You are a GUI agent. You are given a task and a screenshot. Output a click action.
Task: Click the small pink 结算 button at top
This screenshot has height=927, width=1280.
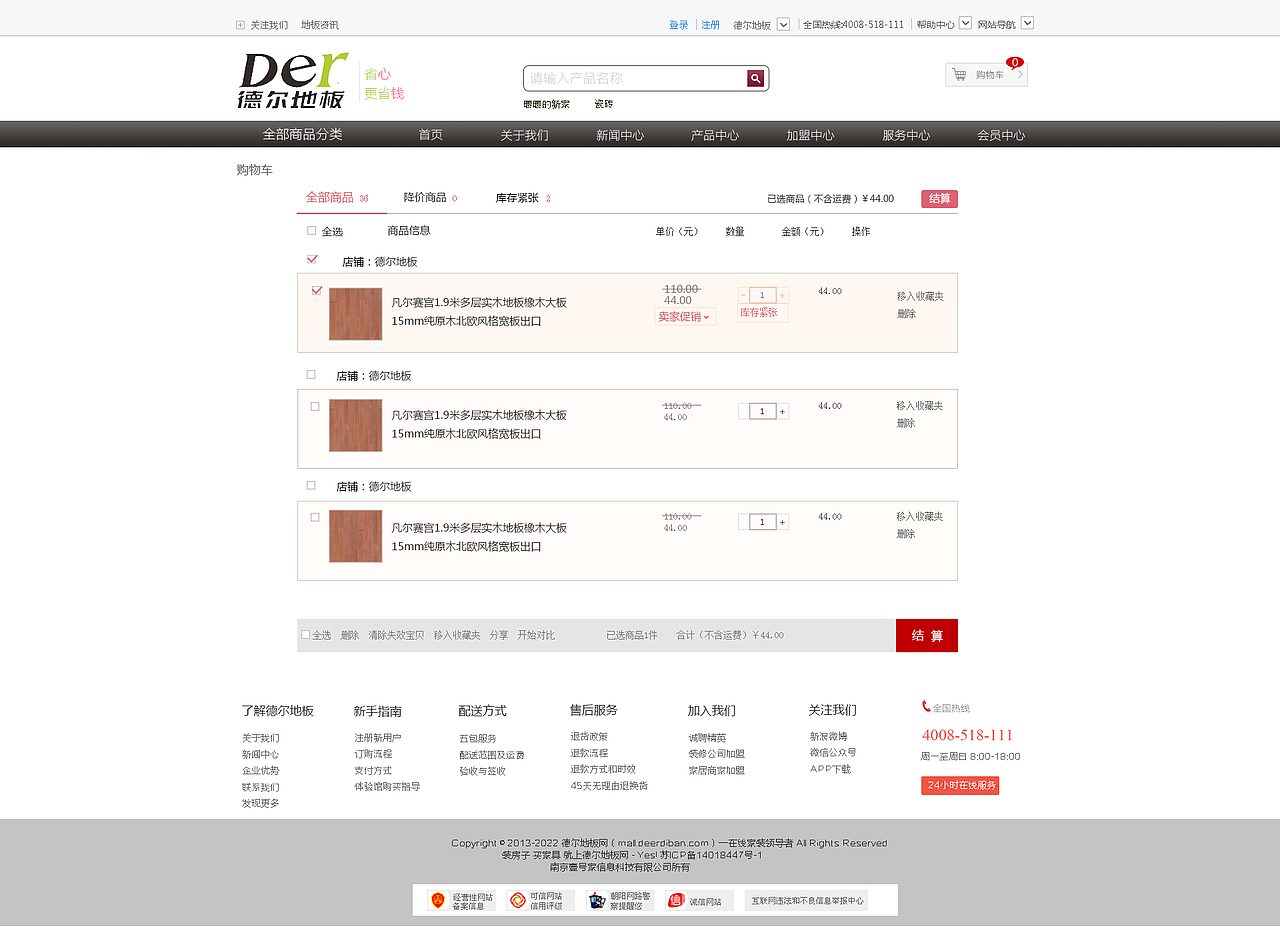pyautogui.click(x=940, y=199)
